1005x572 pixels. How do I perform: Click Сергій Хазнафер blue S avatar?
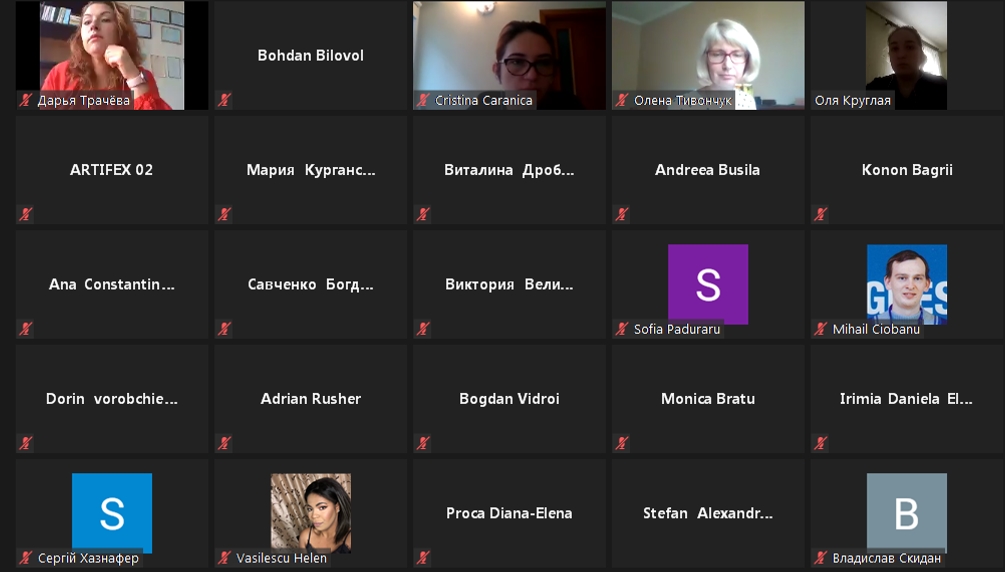[112, 512]
